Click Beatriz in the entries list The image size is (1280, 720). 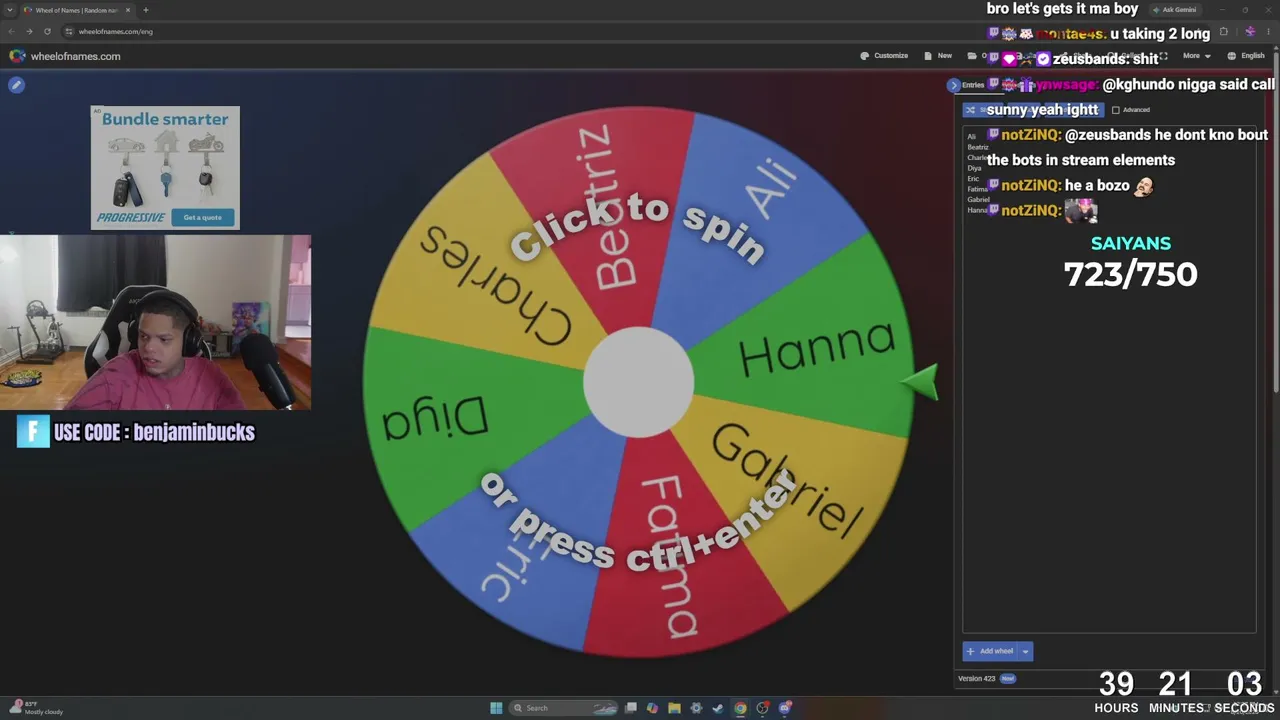(x=977, y=147)
